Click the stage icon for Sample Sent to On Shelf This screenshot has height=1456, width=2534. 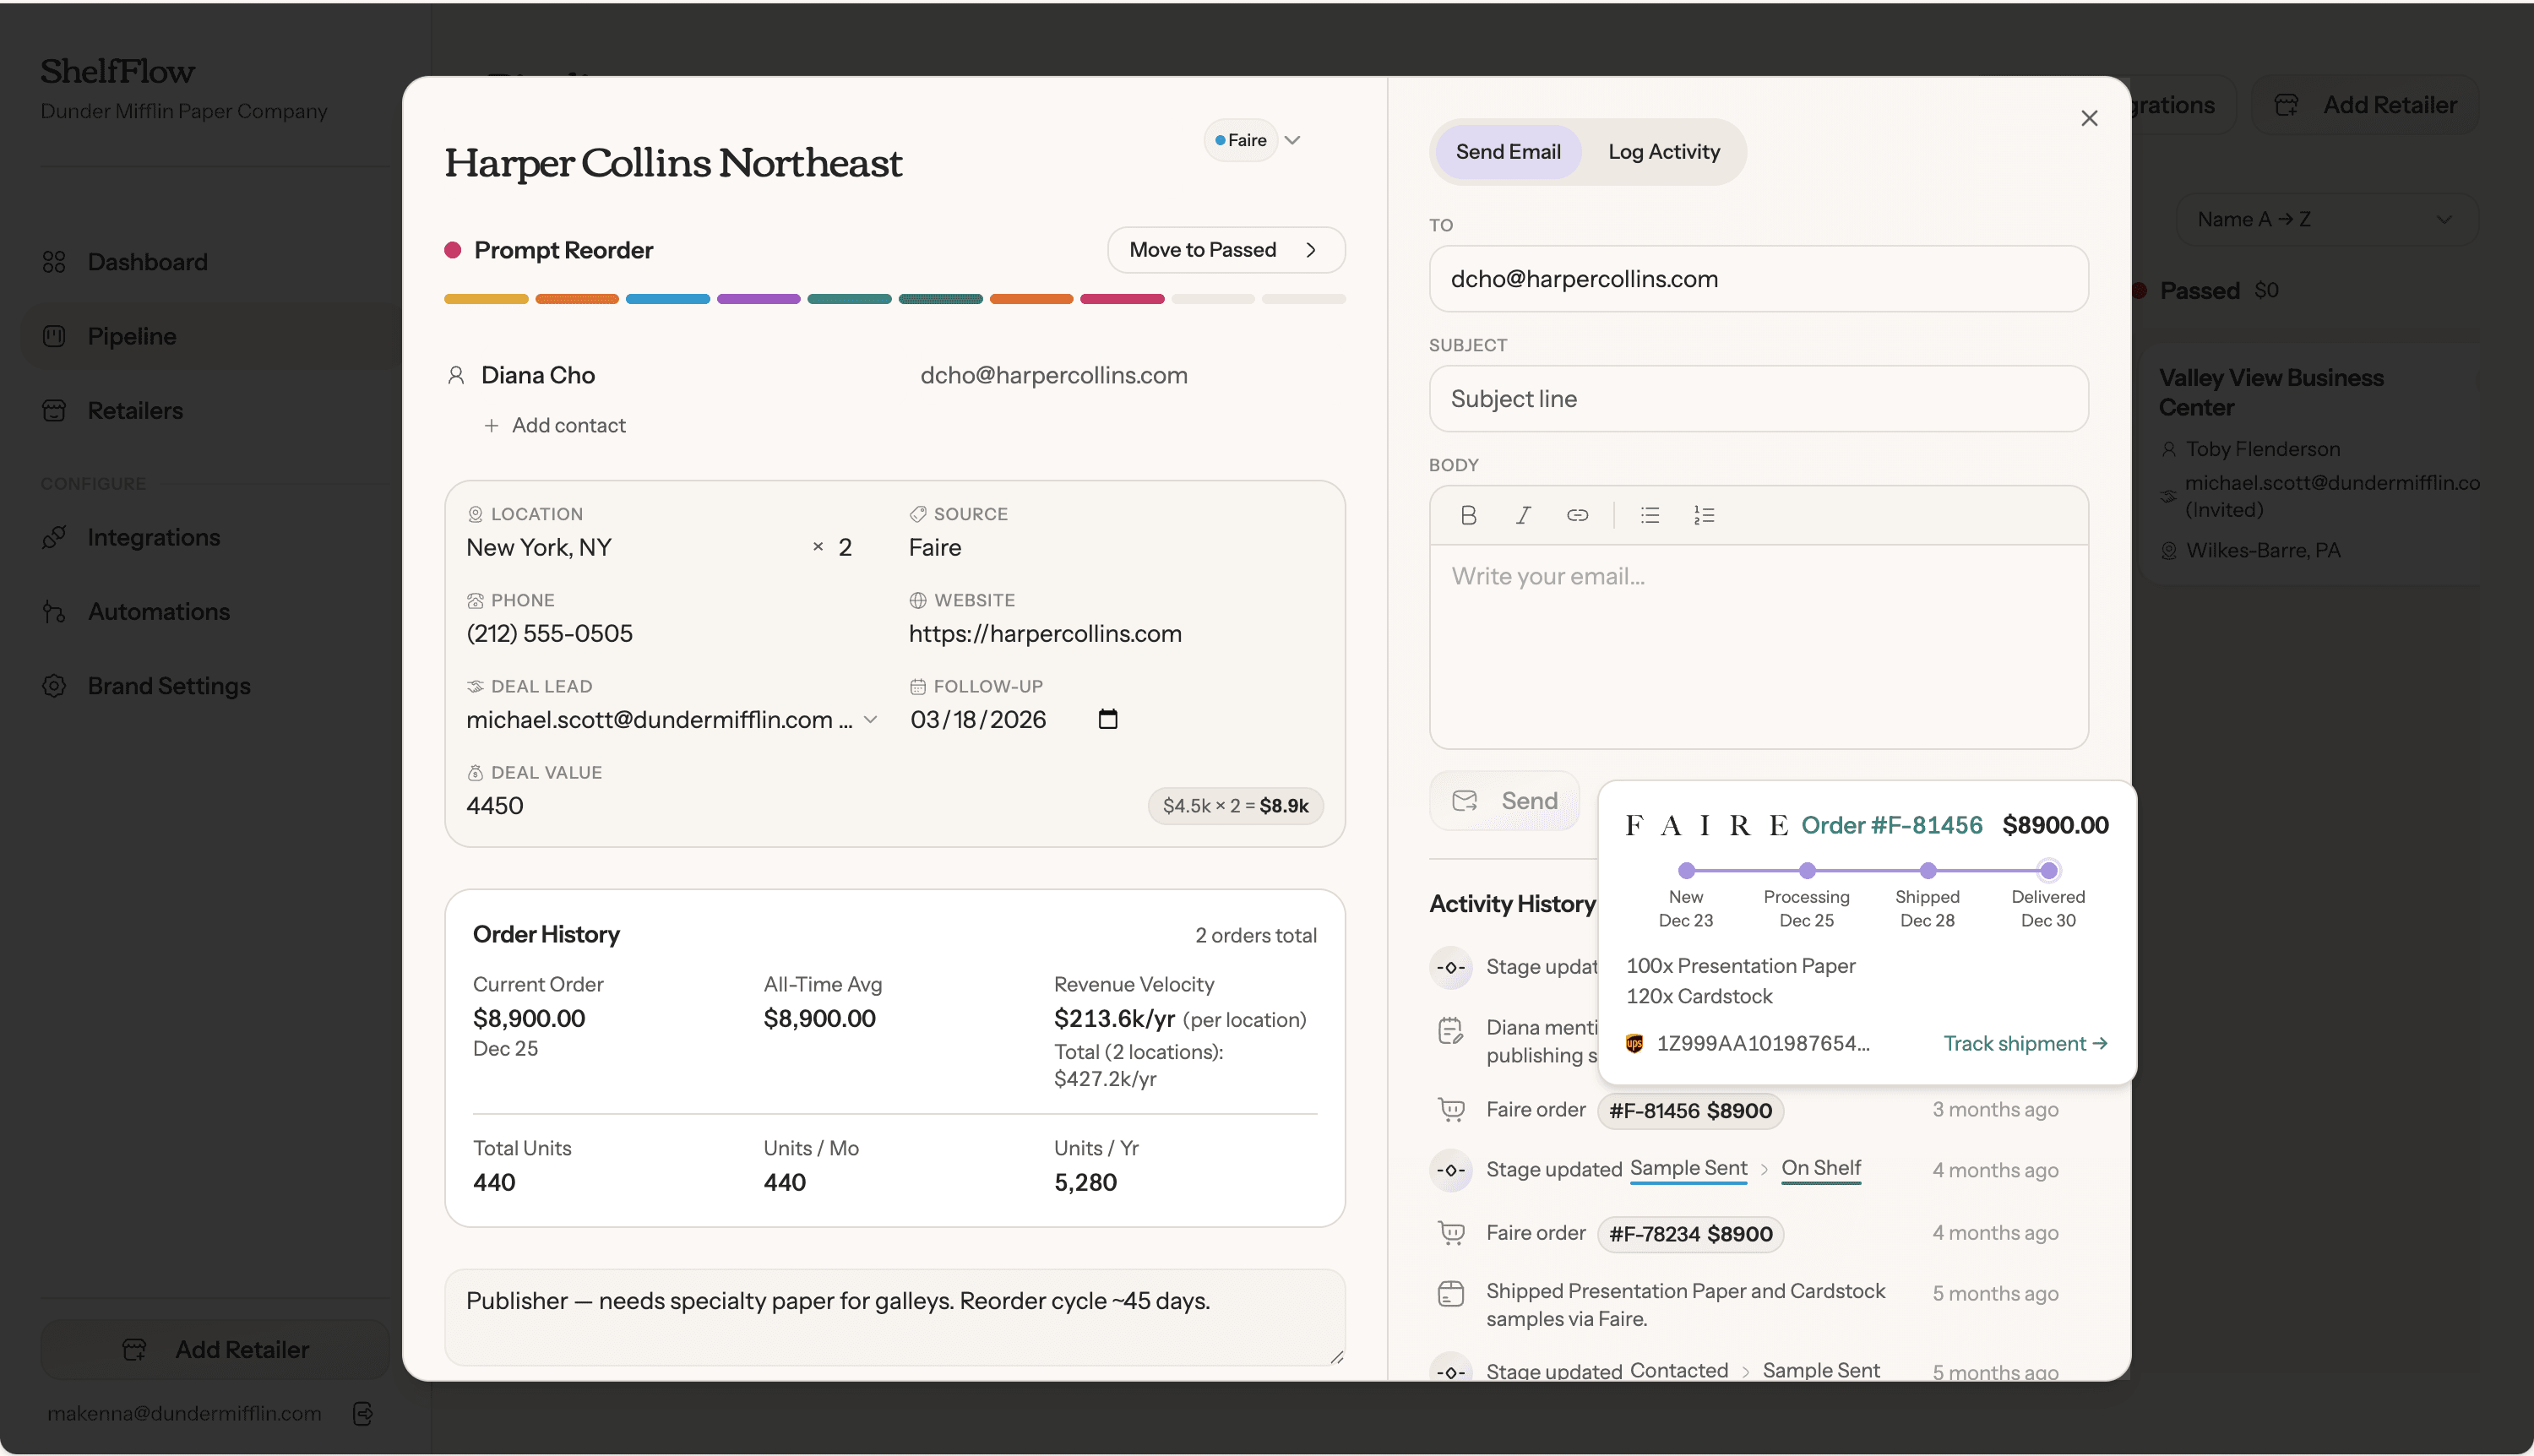(x=1451, y=1170)
